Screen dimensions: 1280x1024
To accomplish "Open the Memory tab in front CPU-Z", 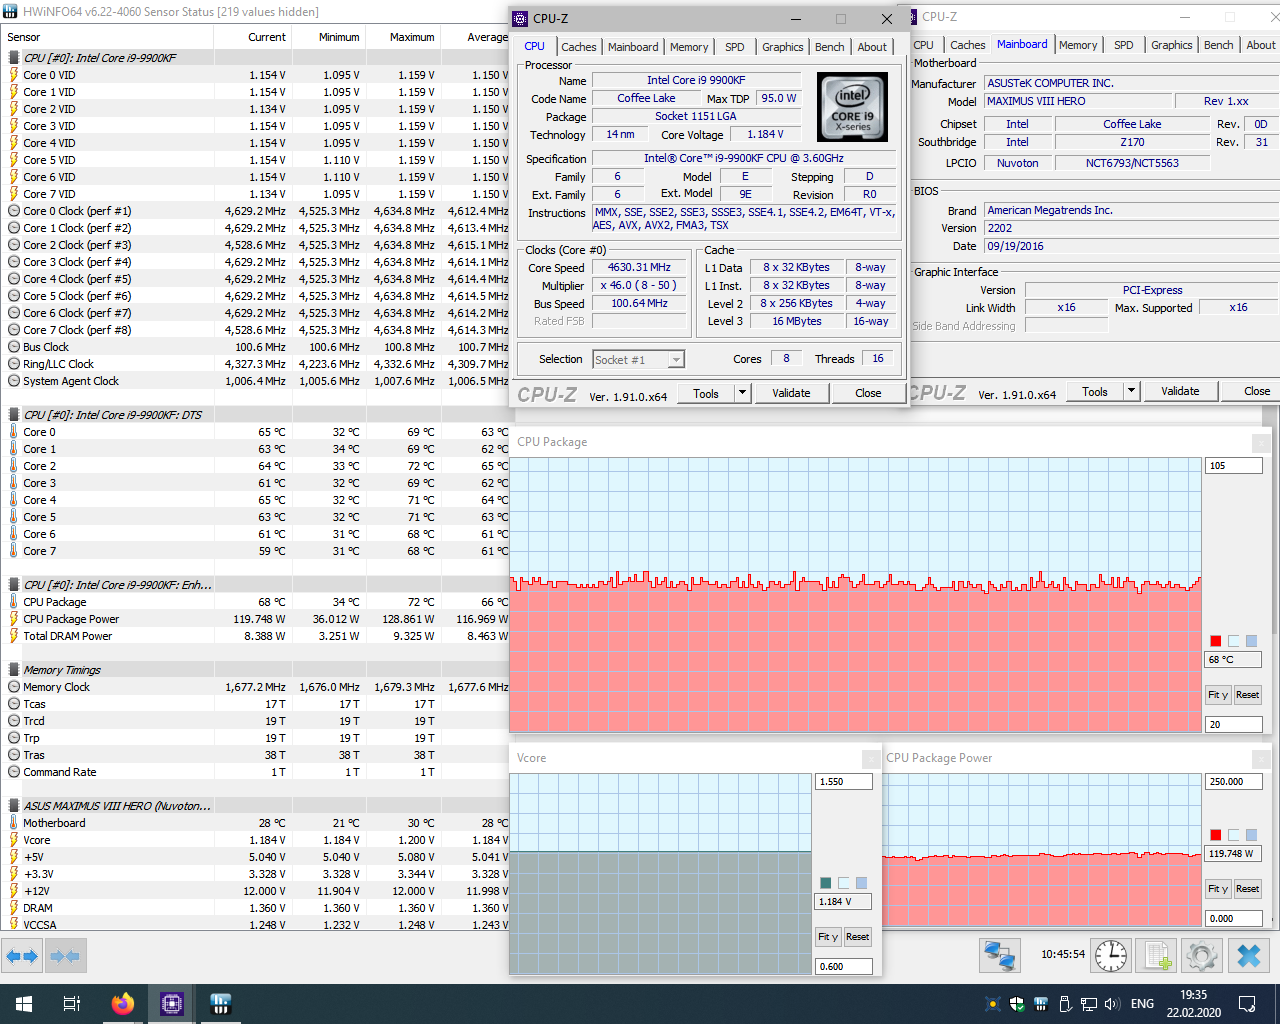I will (x=689, y=47).
